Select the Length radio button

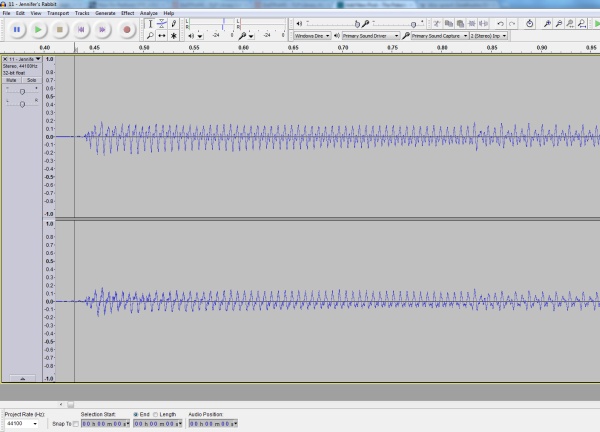pos(157,414)
